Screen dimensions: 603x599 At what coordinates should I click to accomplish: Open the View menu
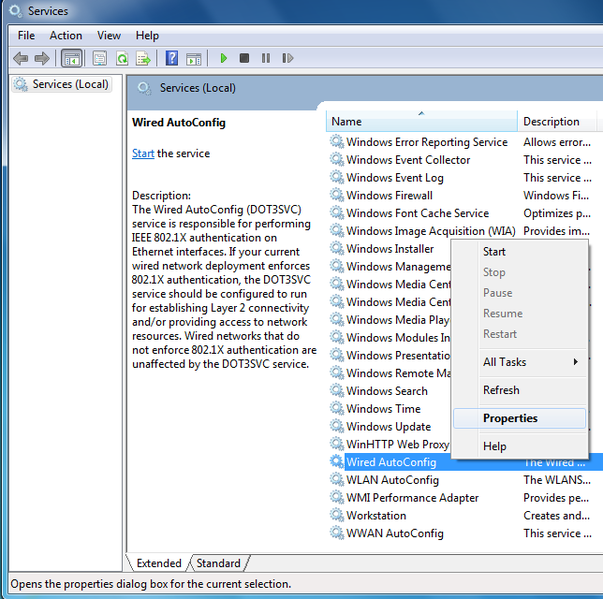[x=109, y=35]
